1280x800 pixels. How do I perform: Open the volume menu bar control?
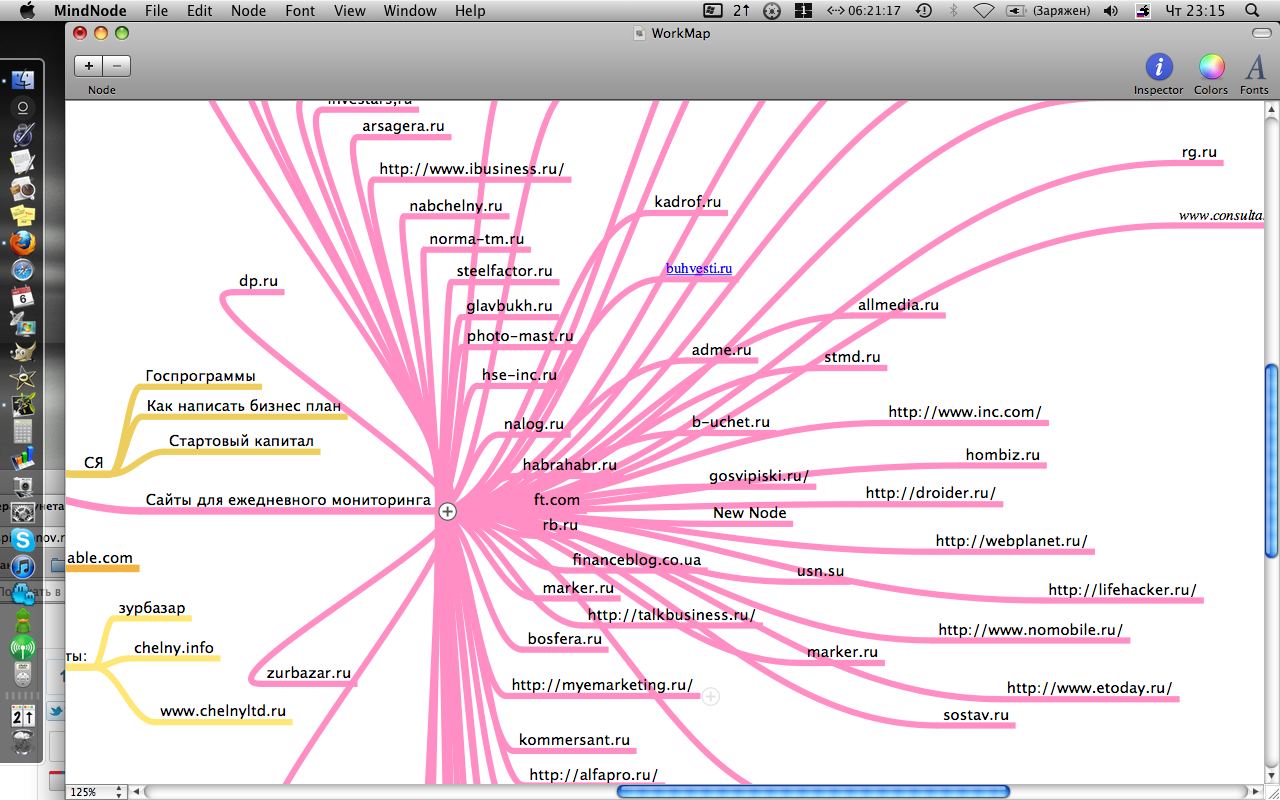(x=1110, y=11)
